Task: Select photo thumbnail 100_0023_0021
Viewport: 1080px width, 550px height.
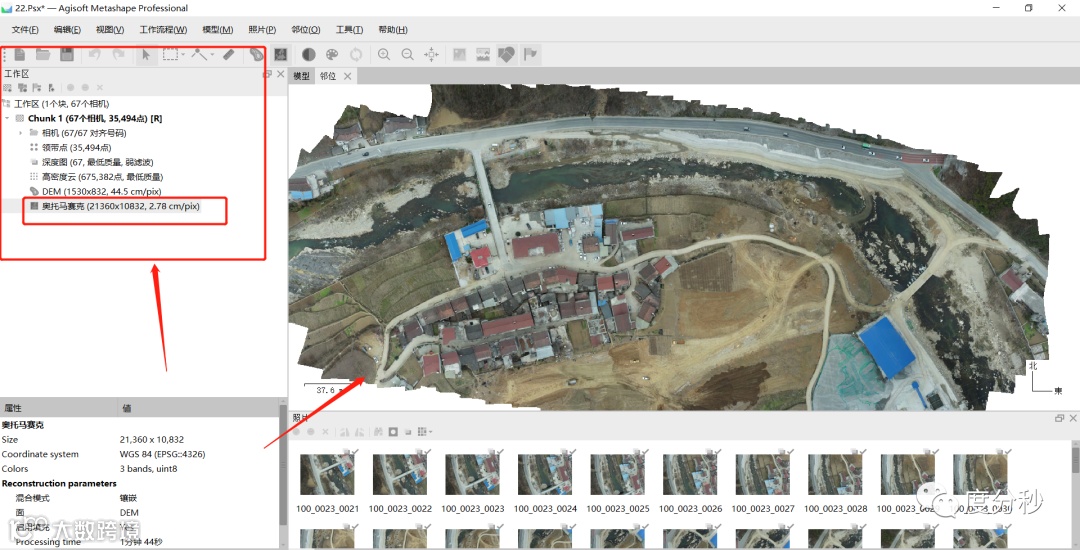Action: point(327,474)
